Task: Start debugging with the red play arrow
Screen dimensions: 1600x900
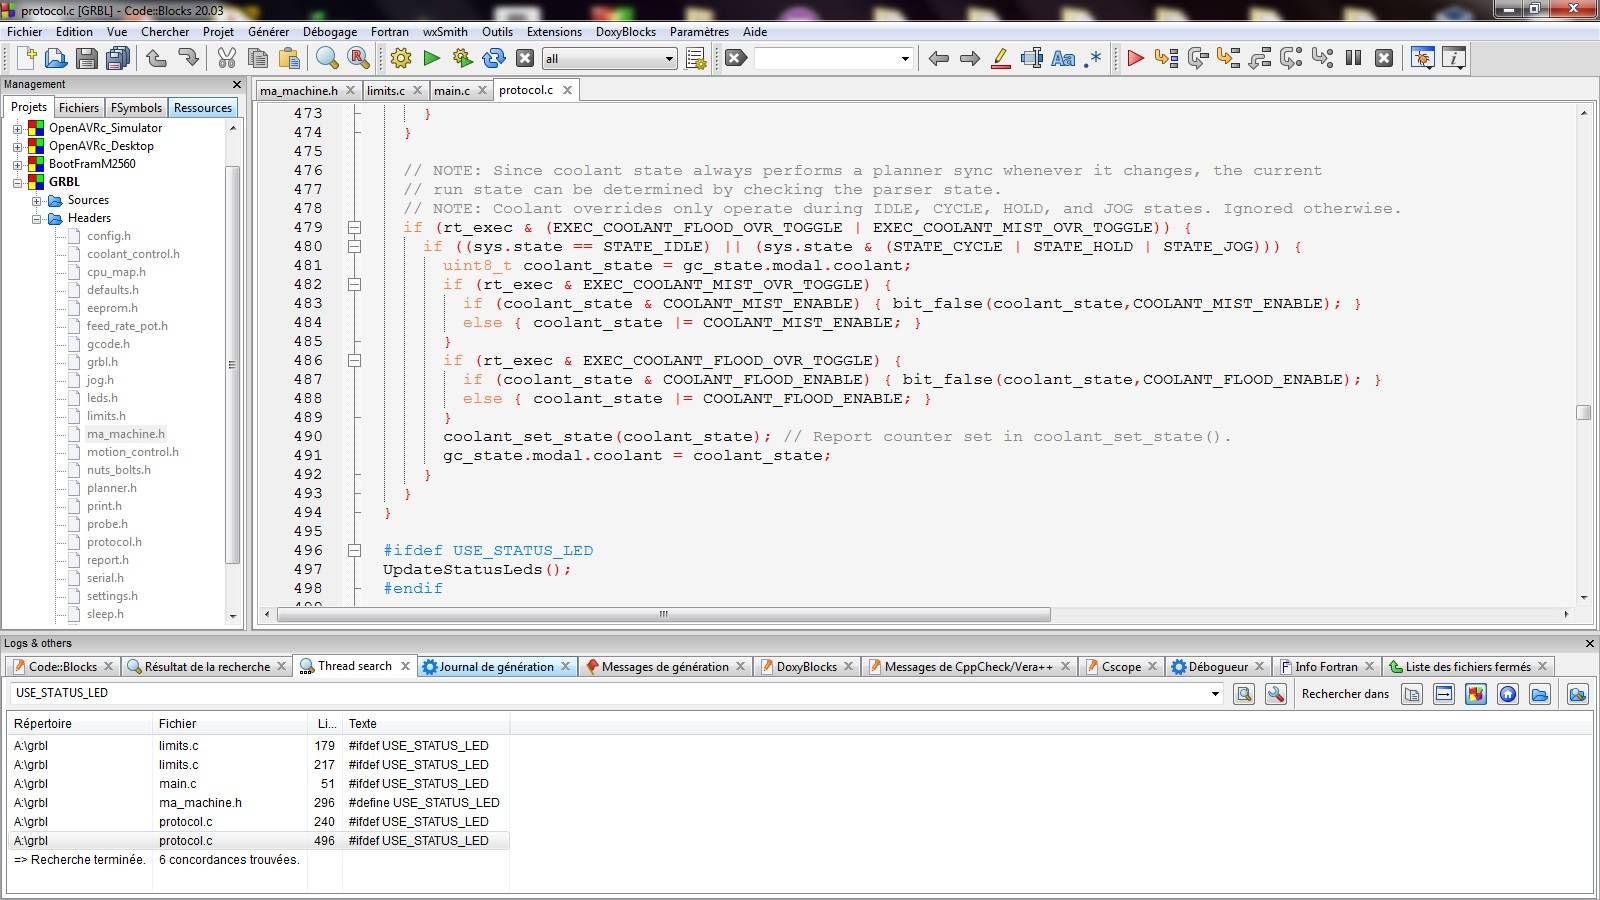Action: click(1135, 58)
